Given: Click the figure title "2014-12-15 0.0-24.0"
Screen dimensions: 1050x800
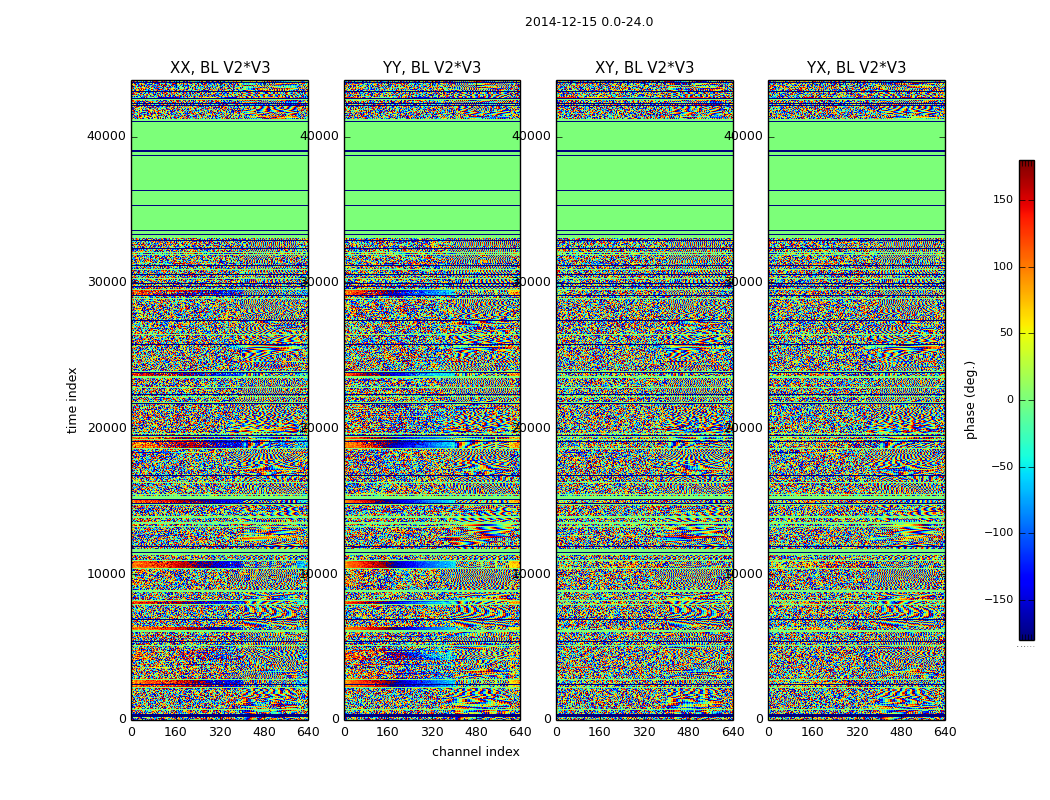Looking at the screenshot, I should tap(588, 22).
